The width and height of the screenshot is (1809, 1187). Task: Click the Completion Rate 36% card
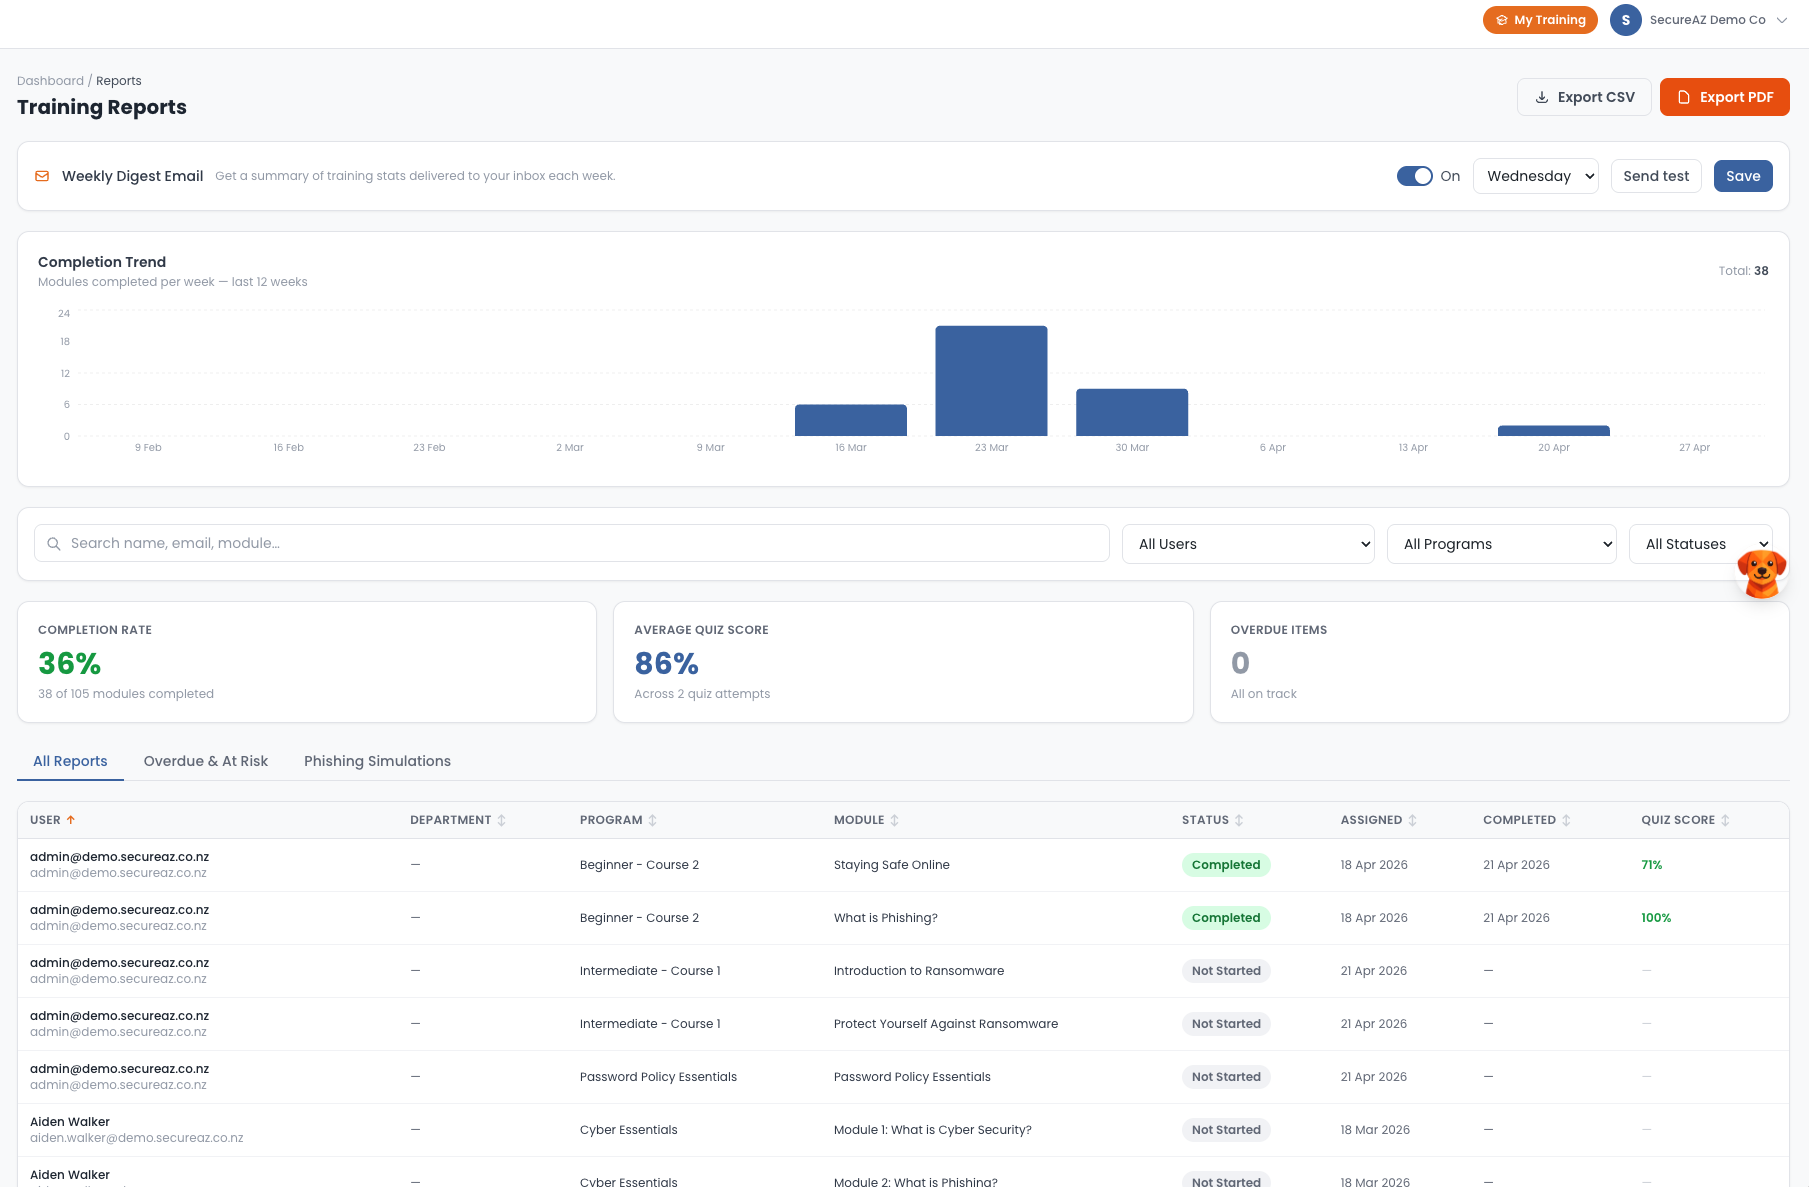[307, 662]
